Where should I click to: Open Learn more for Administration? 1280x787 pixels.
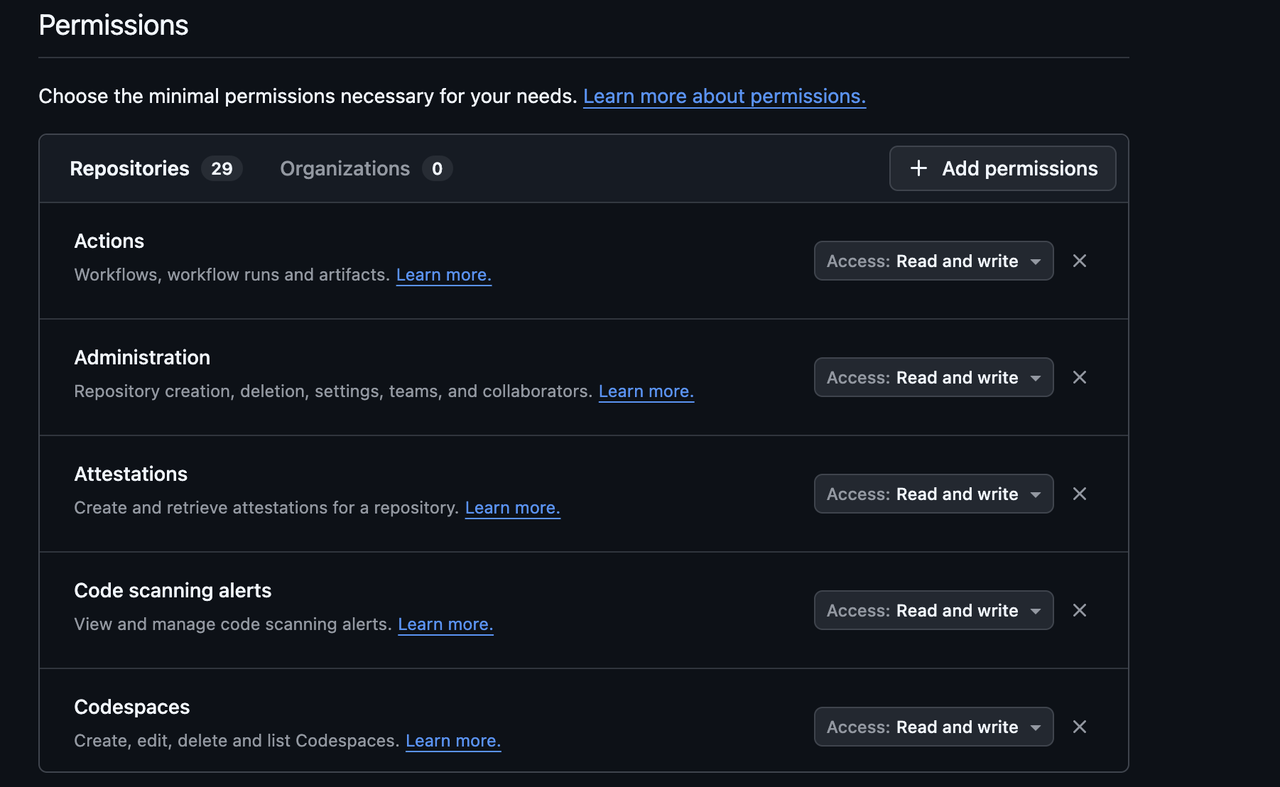pyautogui.click(x=645, y=391)
